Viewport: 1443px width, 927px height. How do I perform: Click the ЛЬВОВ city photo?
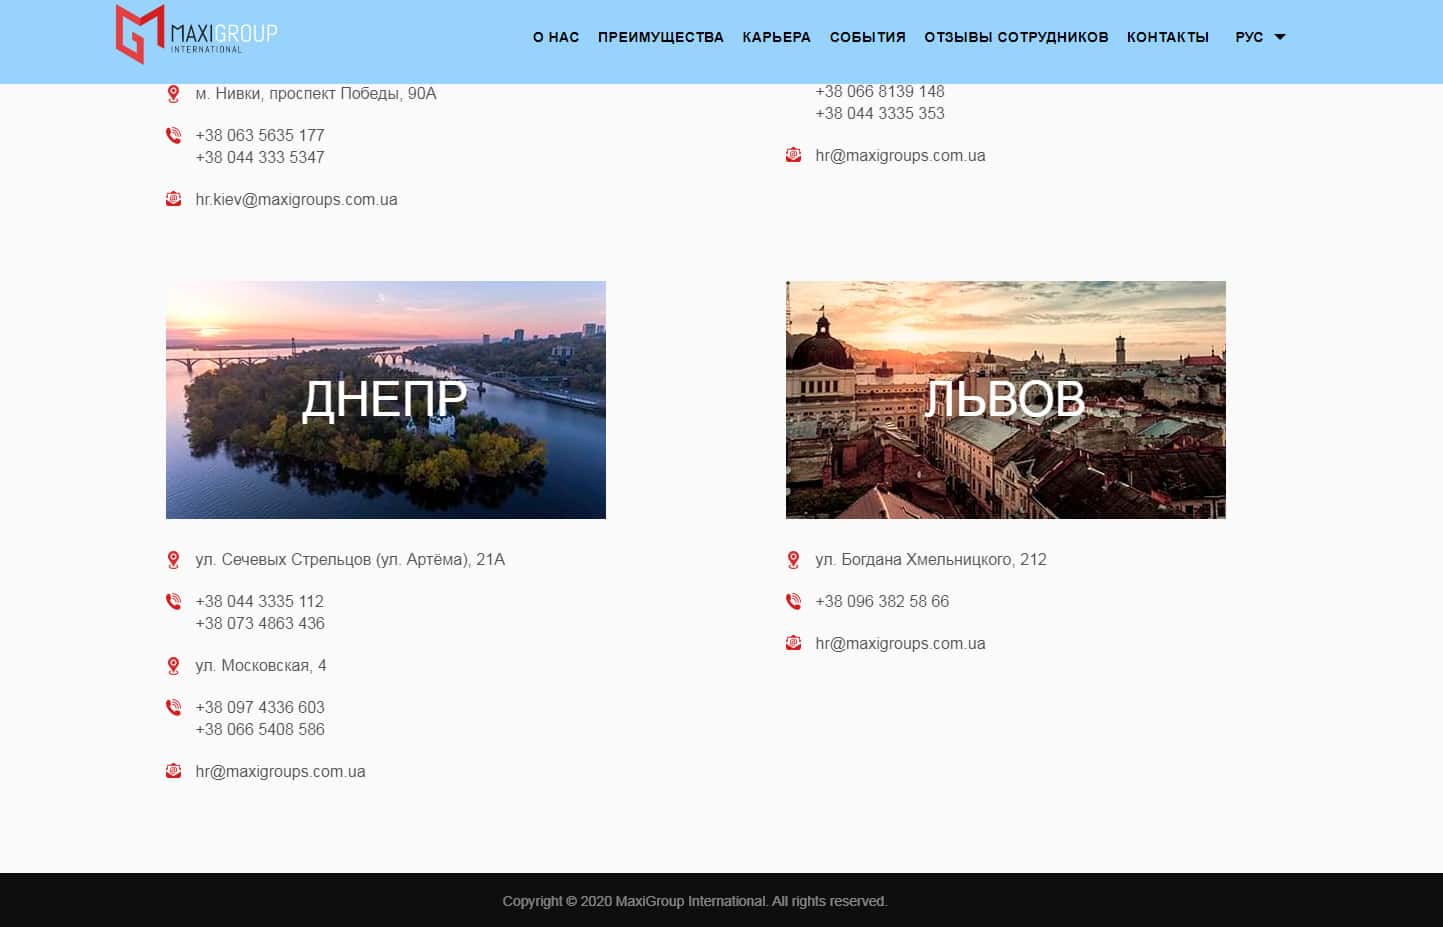click(1005, 400)
